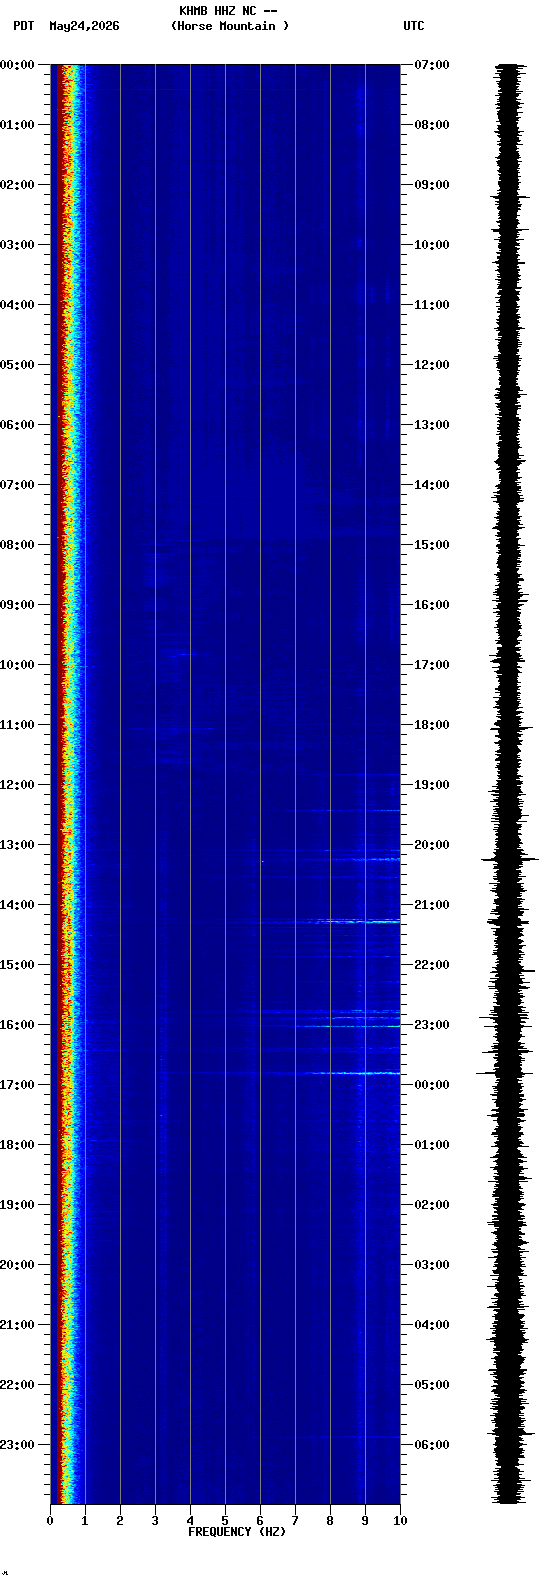Click the '05:00' label on the PDT axis

coord(17,365)
